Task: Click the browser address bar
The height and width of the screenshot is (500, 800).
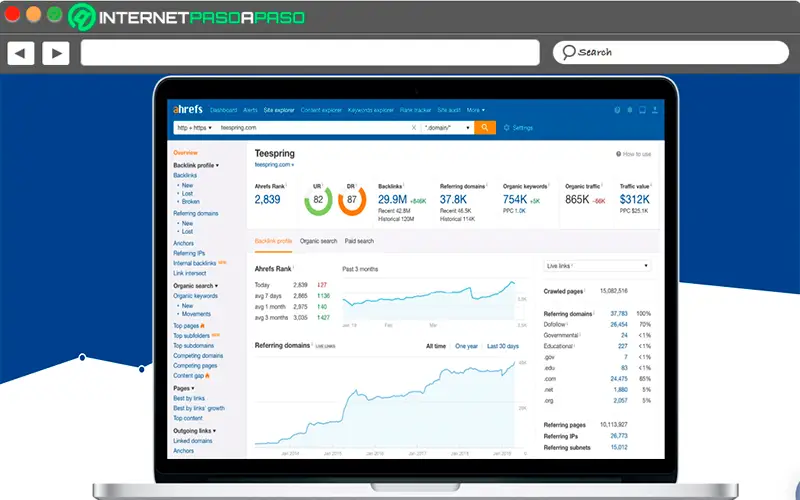Action: 310,53
